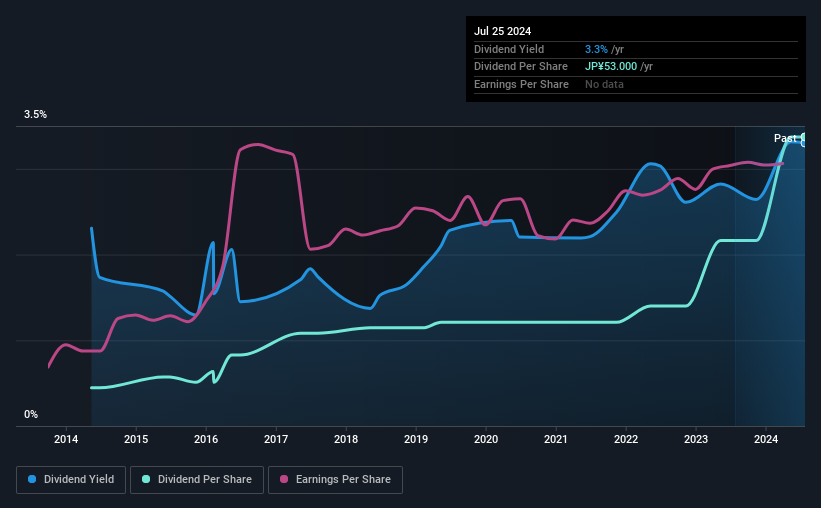This screenshot has height=508, width=821.
Task: Click the 2019 x-axis label
Action: click(416, 439)
